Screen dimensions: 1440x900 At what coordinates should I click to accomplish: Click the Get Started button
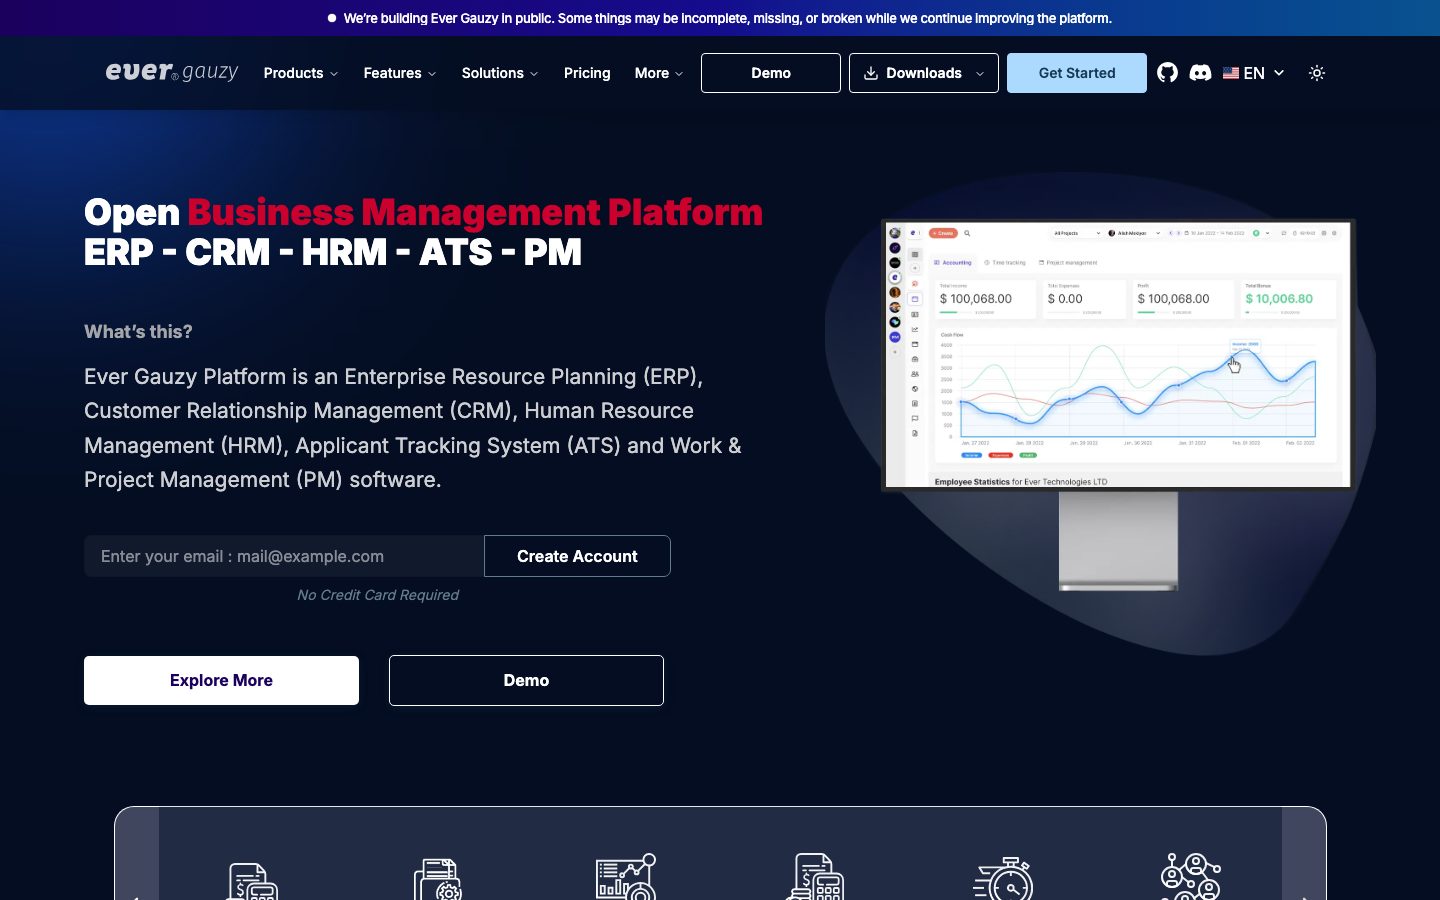tap(1077, 73)
